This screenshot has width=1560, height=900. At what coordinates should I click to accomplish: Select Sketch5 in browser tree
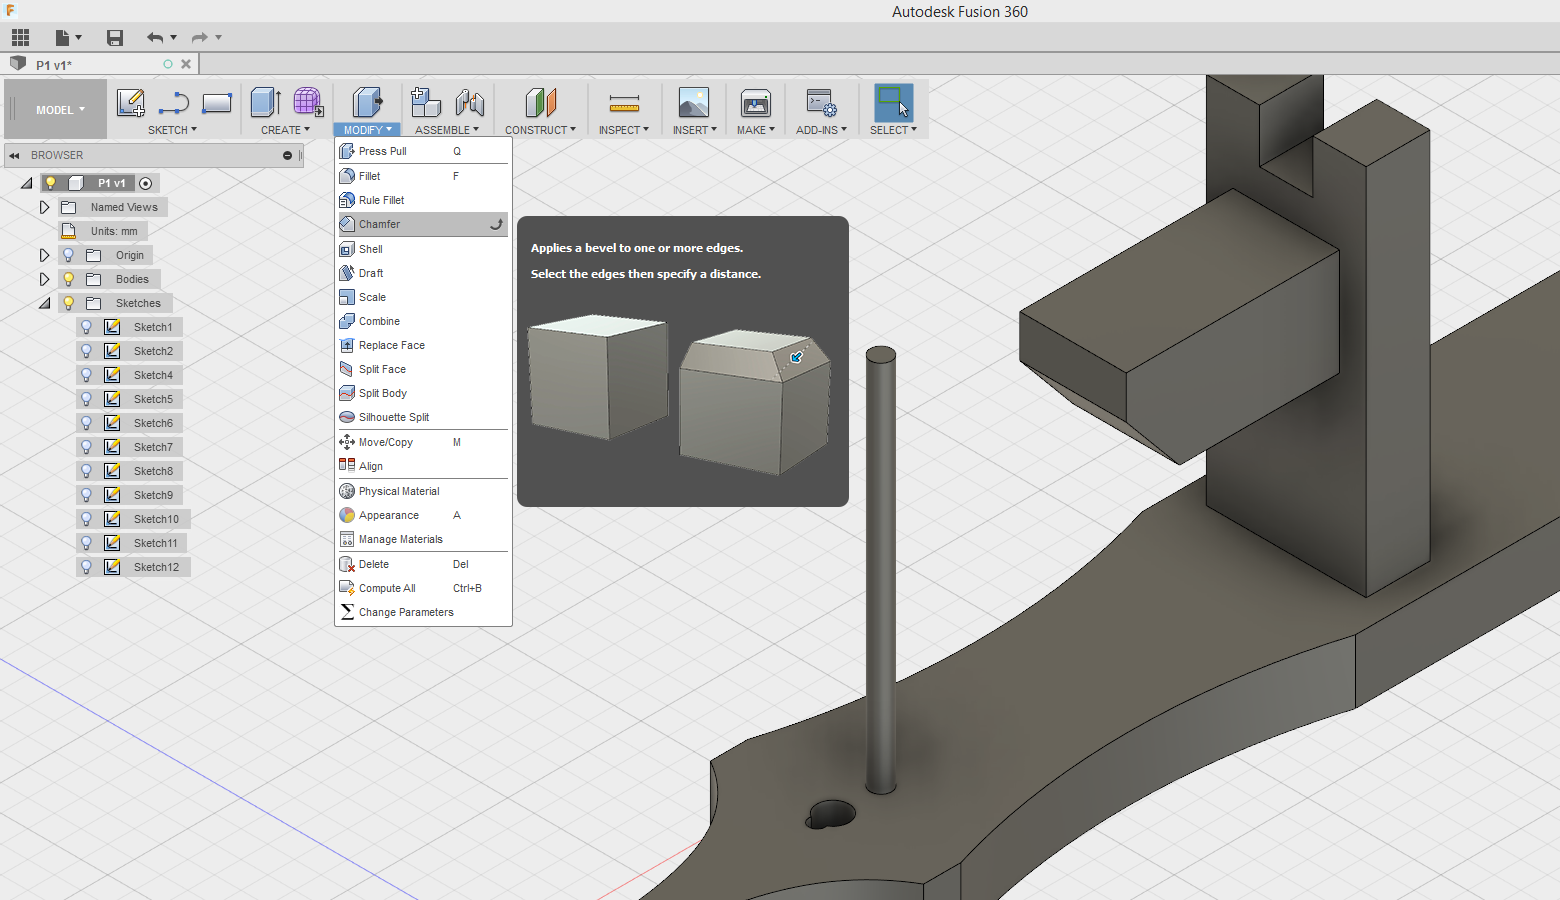[153, 399]
